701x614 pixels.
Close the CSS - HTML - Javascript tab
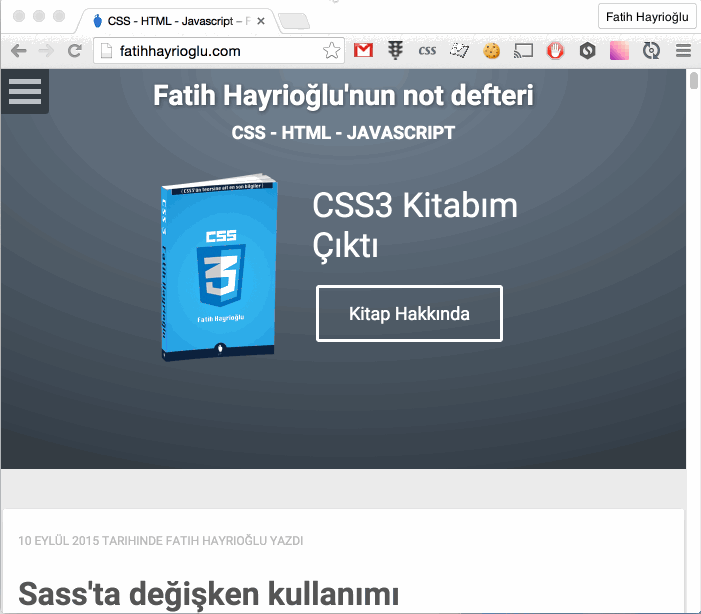260,20
